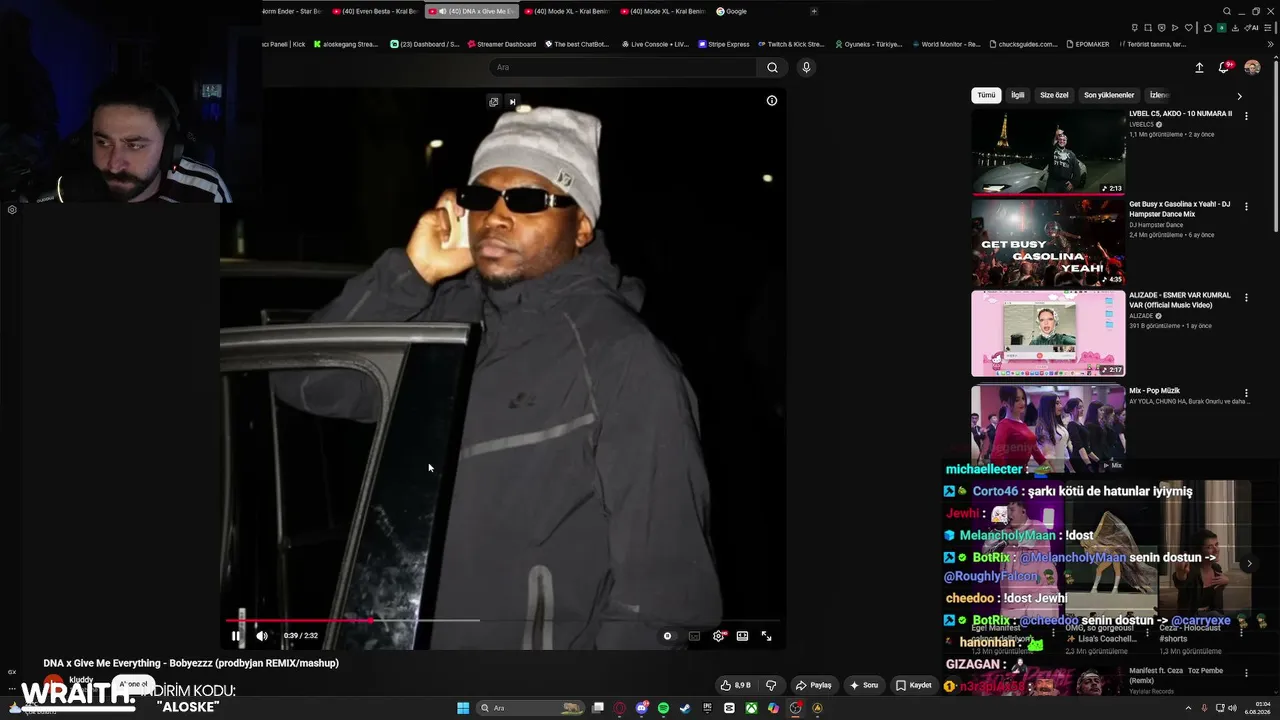Open the Xbox app from the taskbar
1280x720 pixels.
(x=751, y=708)
